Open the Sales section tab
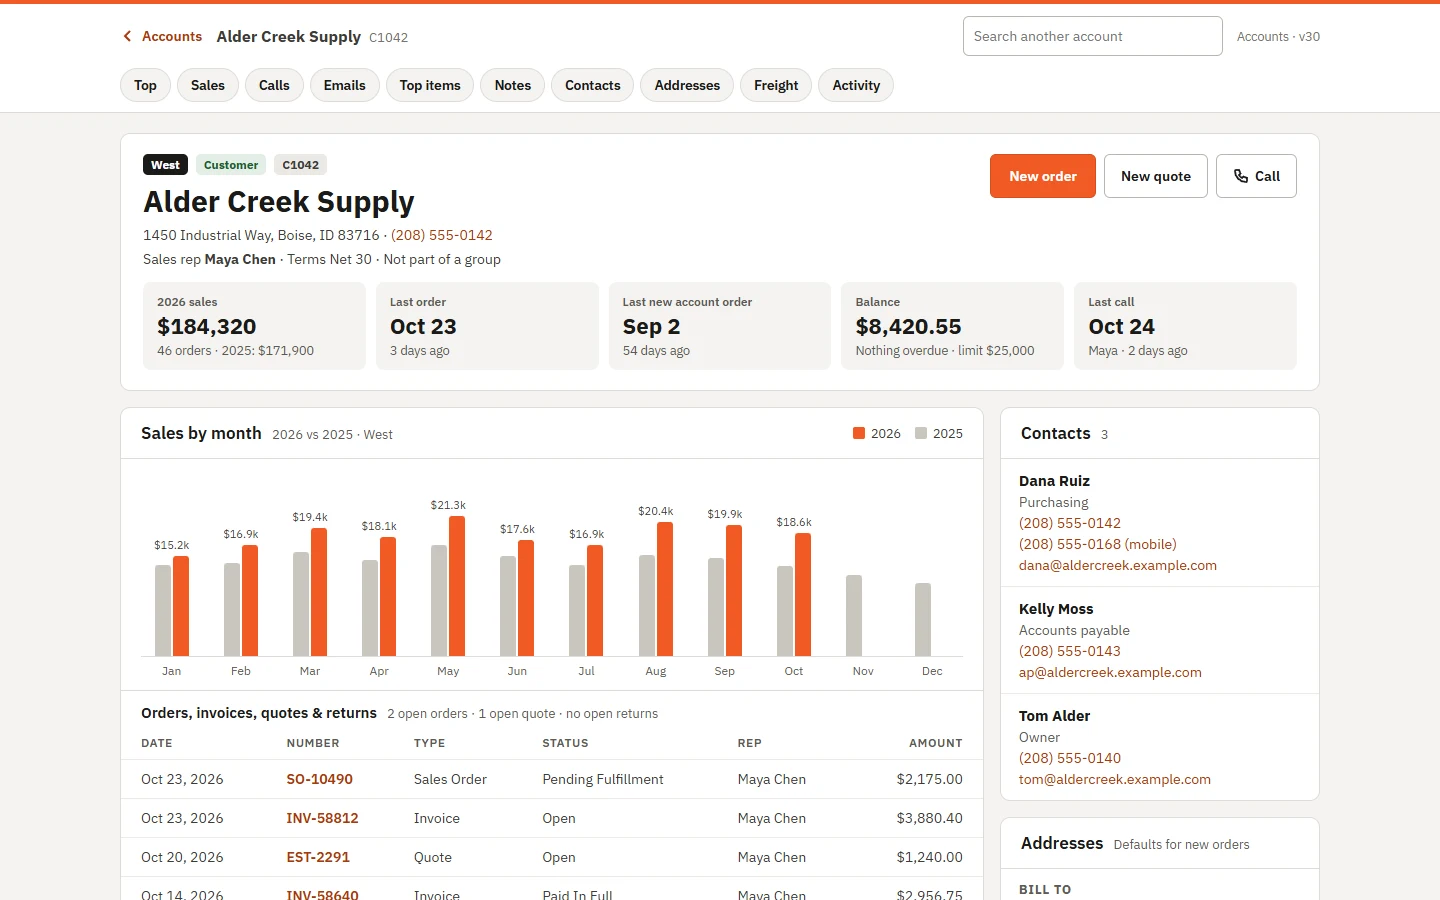The width and height of the screenshot is (1440, 900). tap(208, 85)
